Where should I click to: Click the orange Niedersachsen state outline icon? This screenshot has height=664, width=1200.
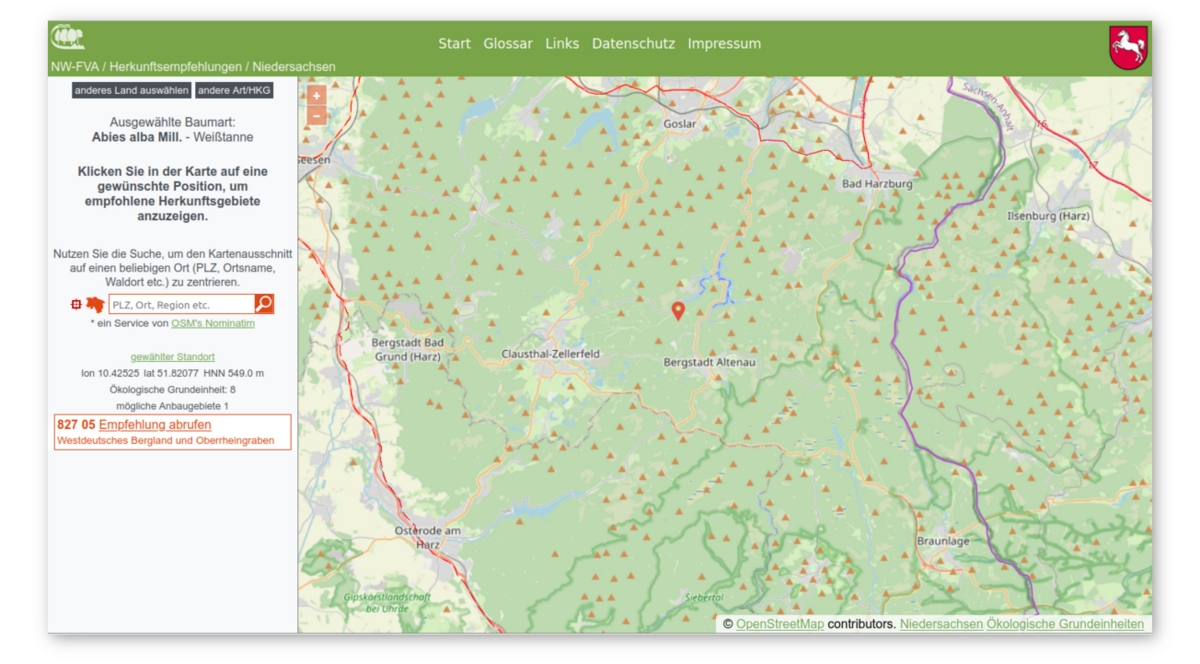click(x=95, y=304)
